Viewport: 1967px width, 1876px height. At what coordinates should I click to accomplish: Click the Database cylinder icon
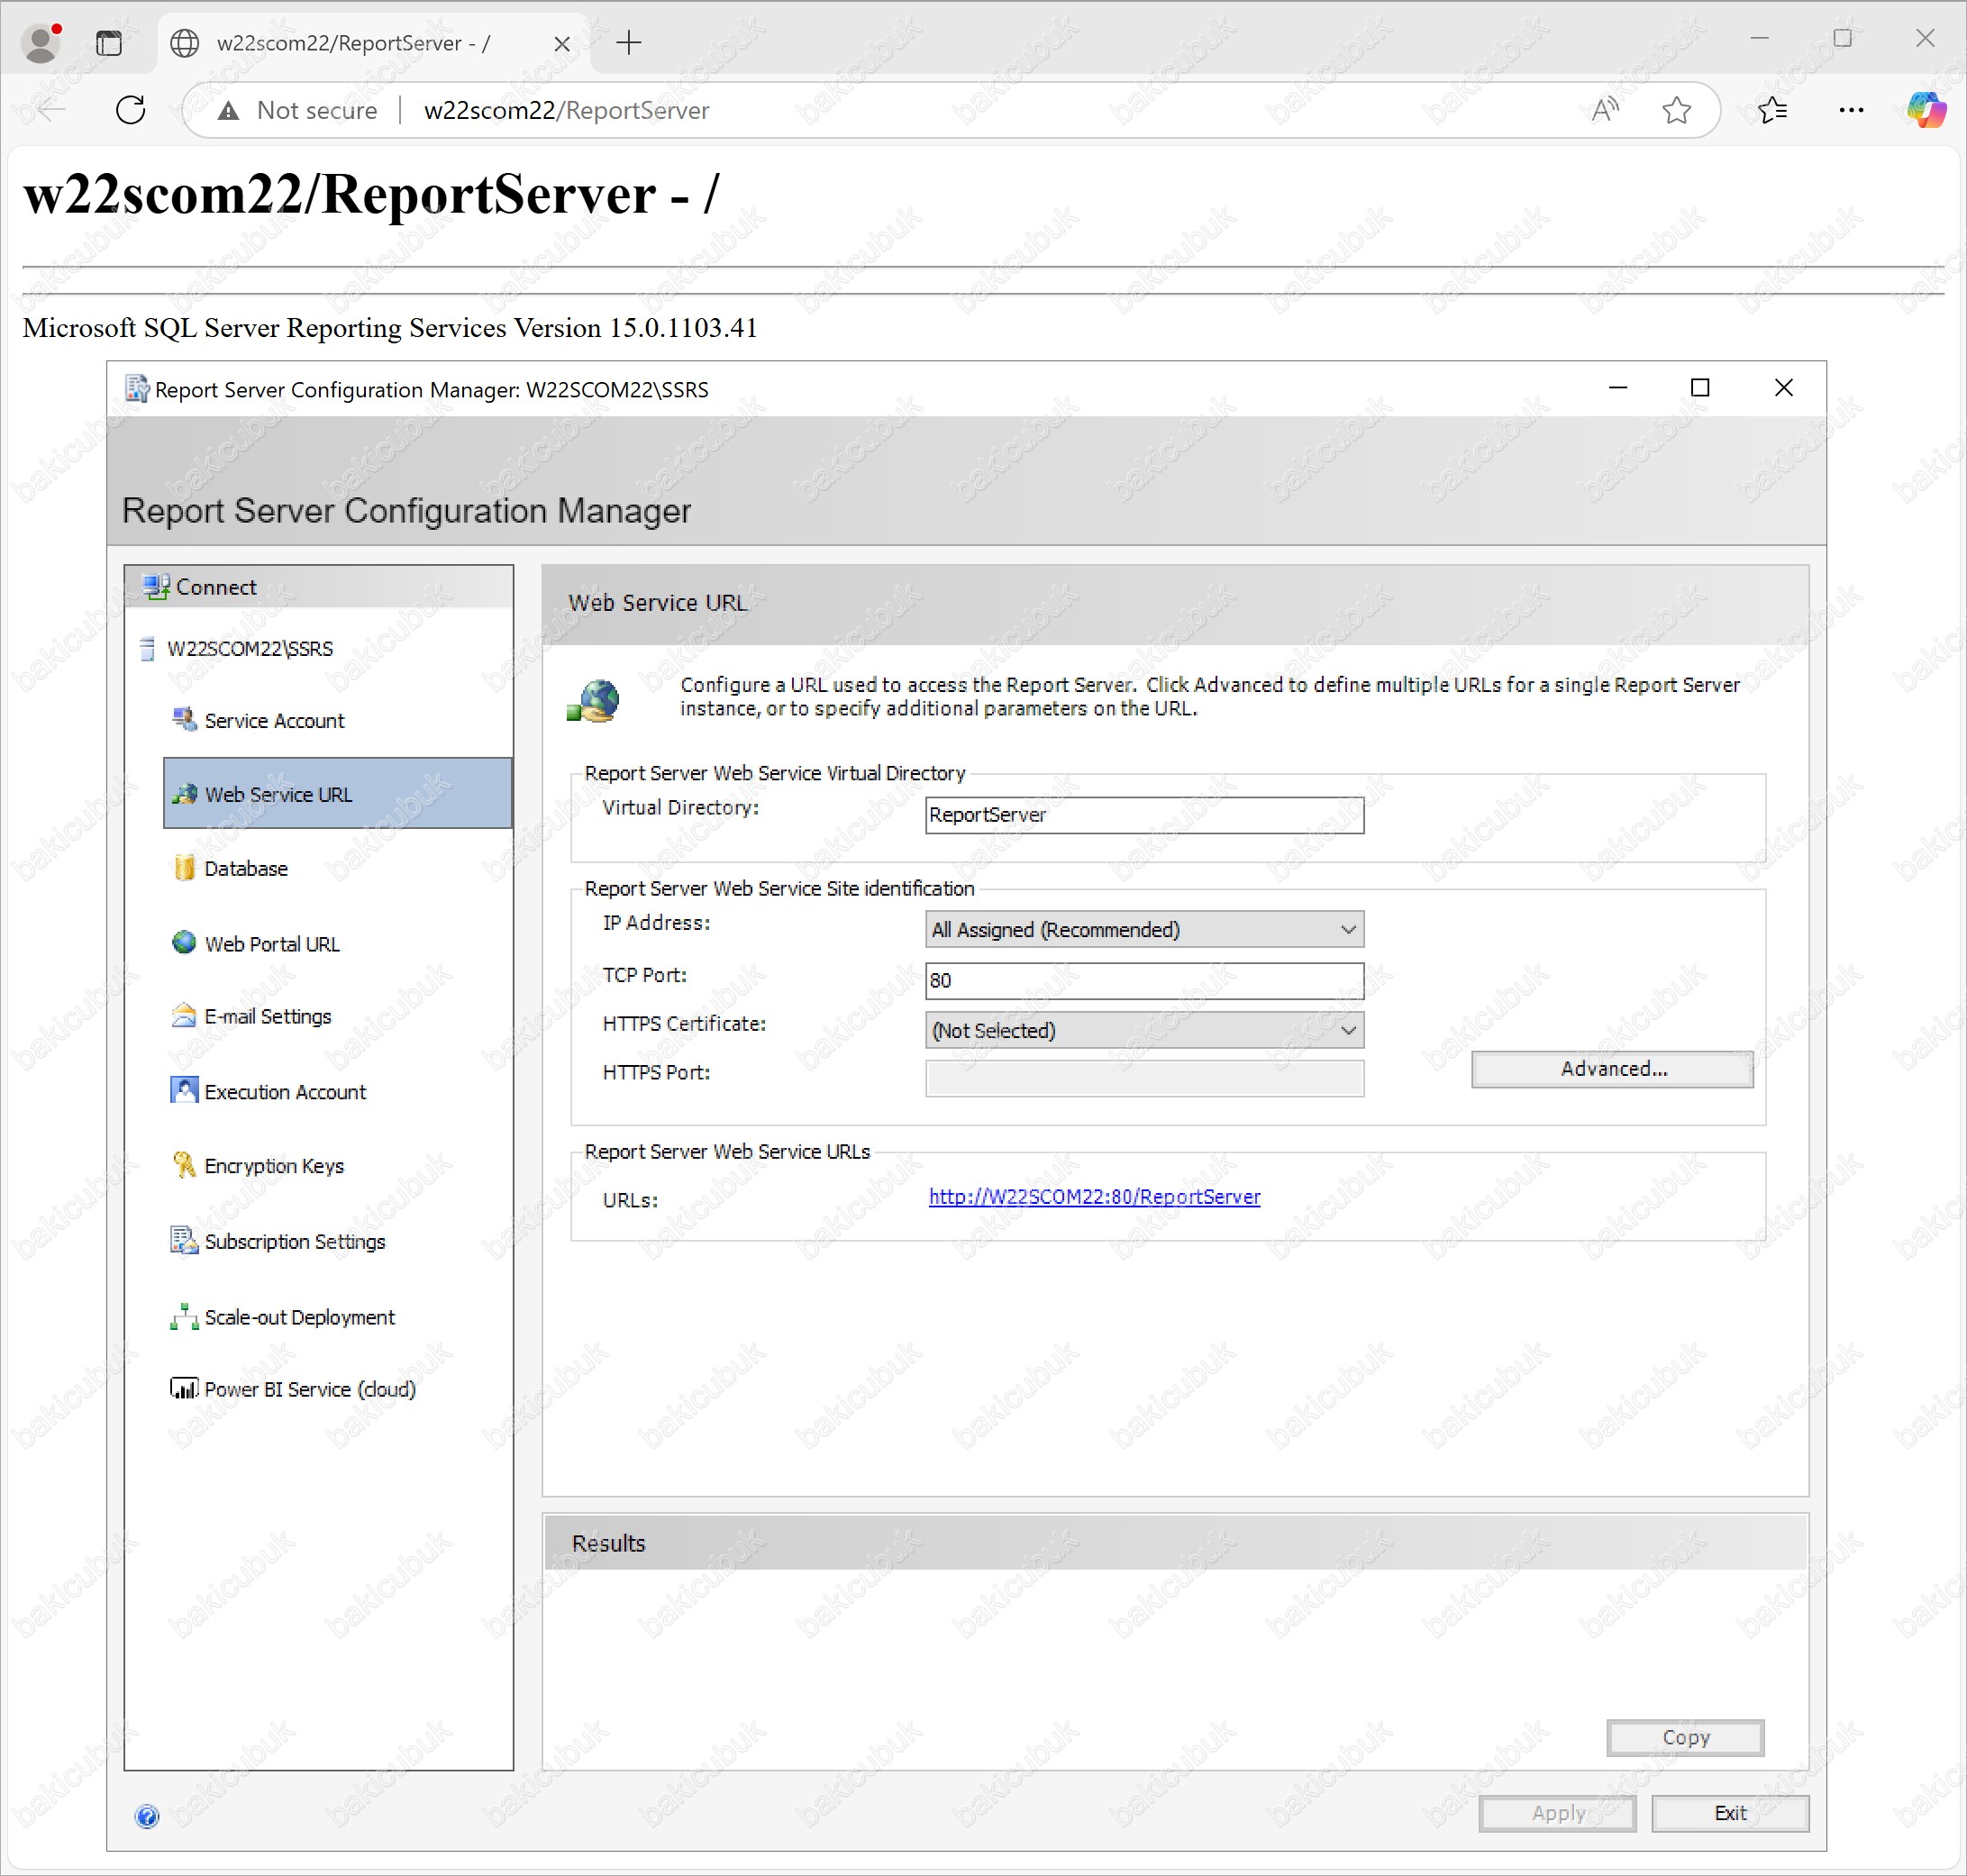tap(184, 868)
